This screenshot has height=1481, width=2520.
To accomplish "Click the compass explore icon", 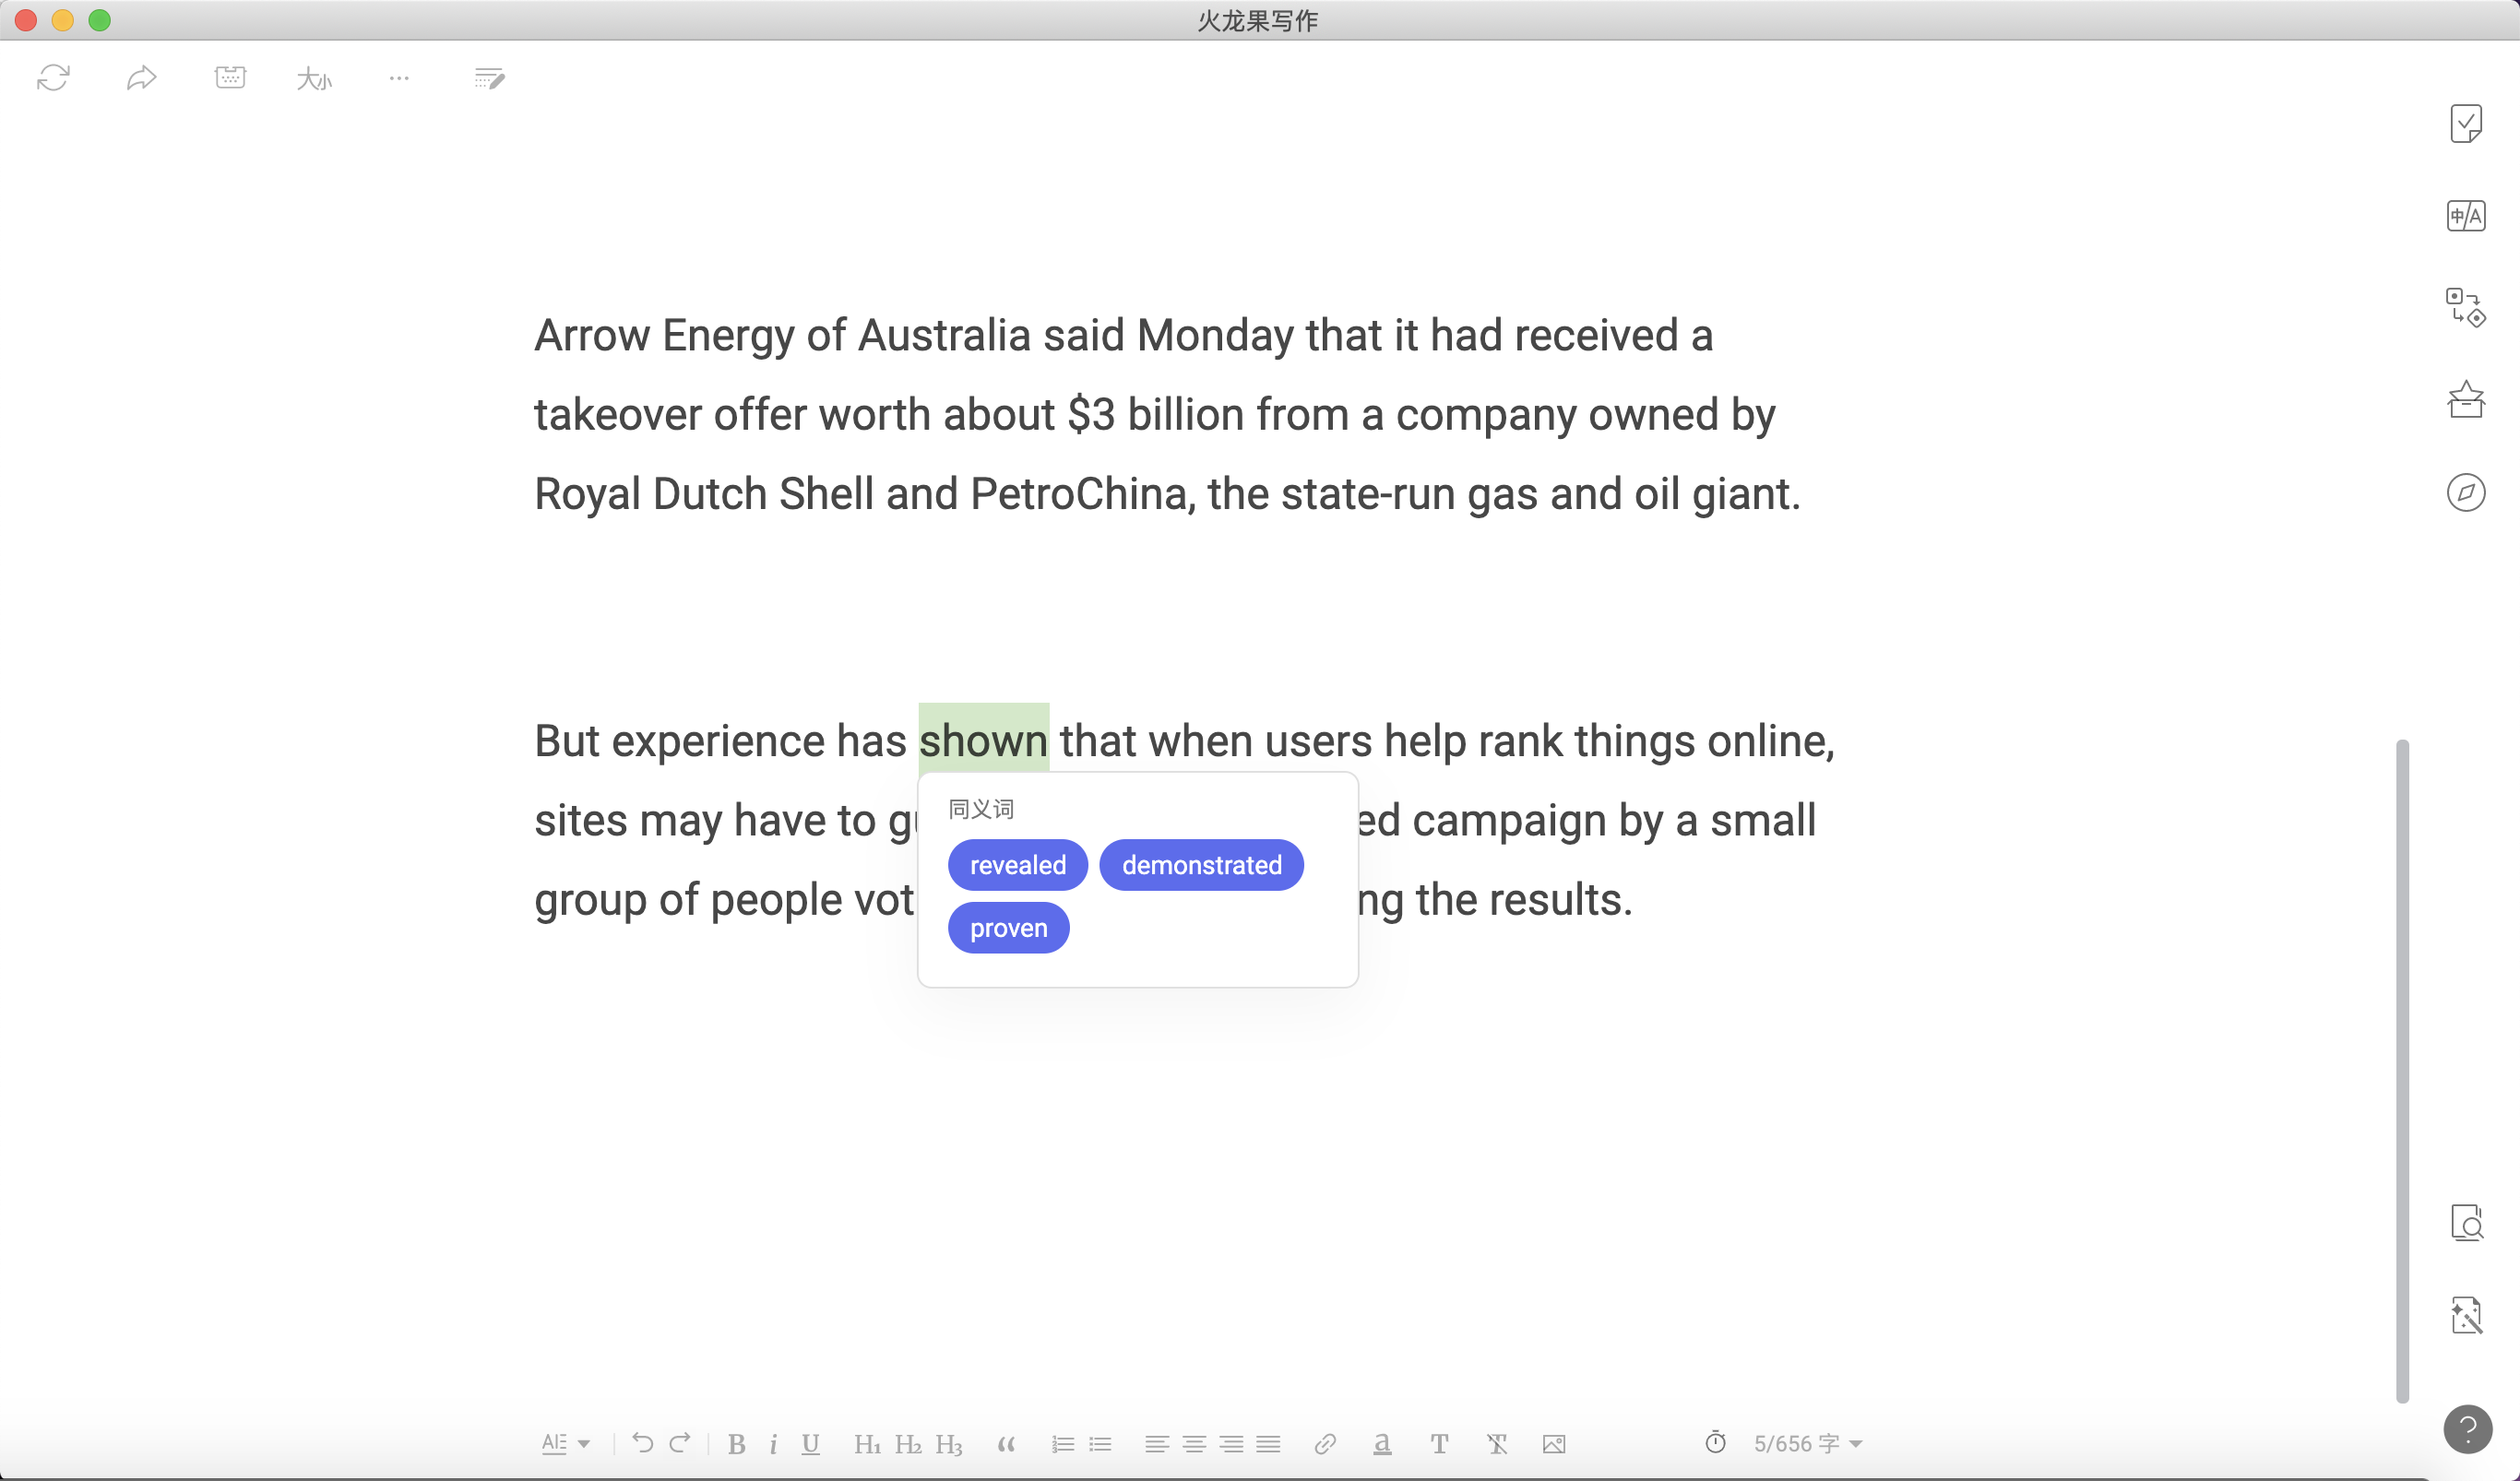I will click(2465, 492).
